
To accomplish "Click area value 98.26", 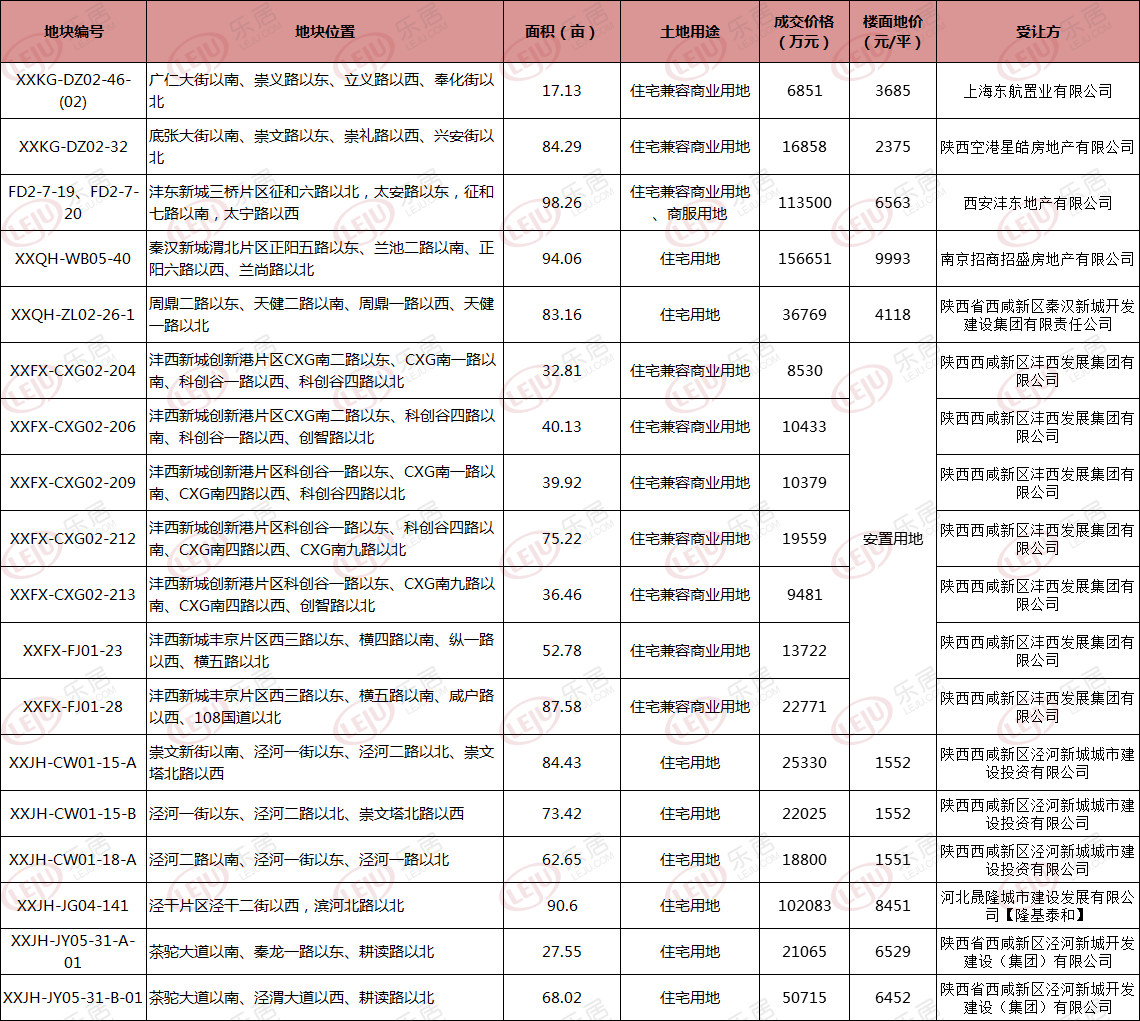I will point(561,203).
